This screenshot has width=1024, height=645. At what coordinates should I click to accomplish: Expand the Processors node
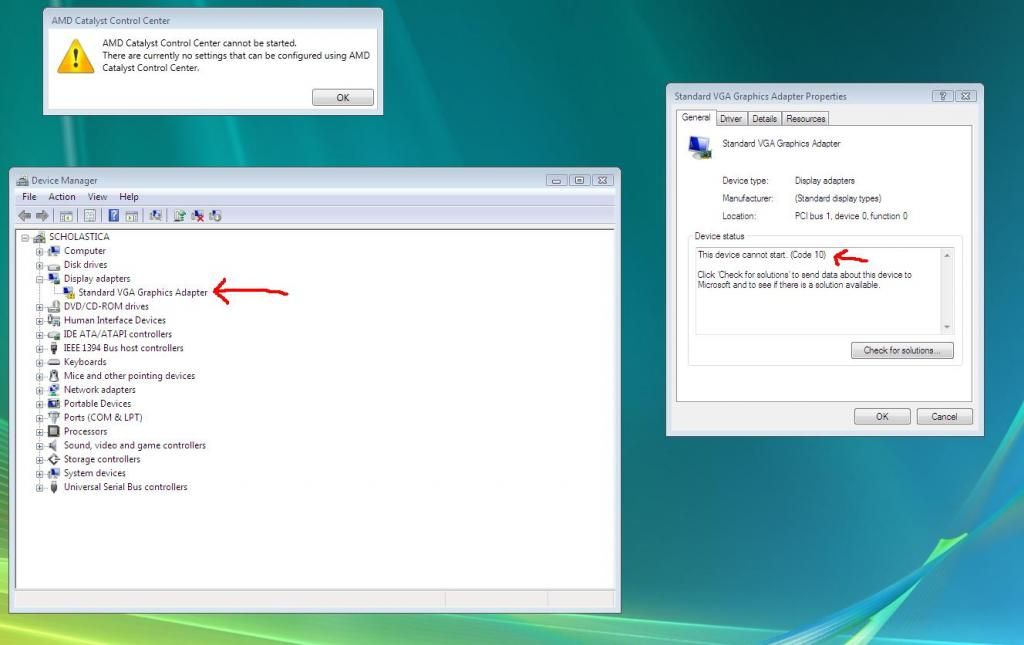pyautogui.click(x=39, y=432)
